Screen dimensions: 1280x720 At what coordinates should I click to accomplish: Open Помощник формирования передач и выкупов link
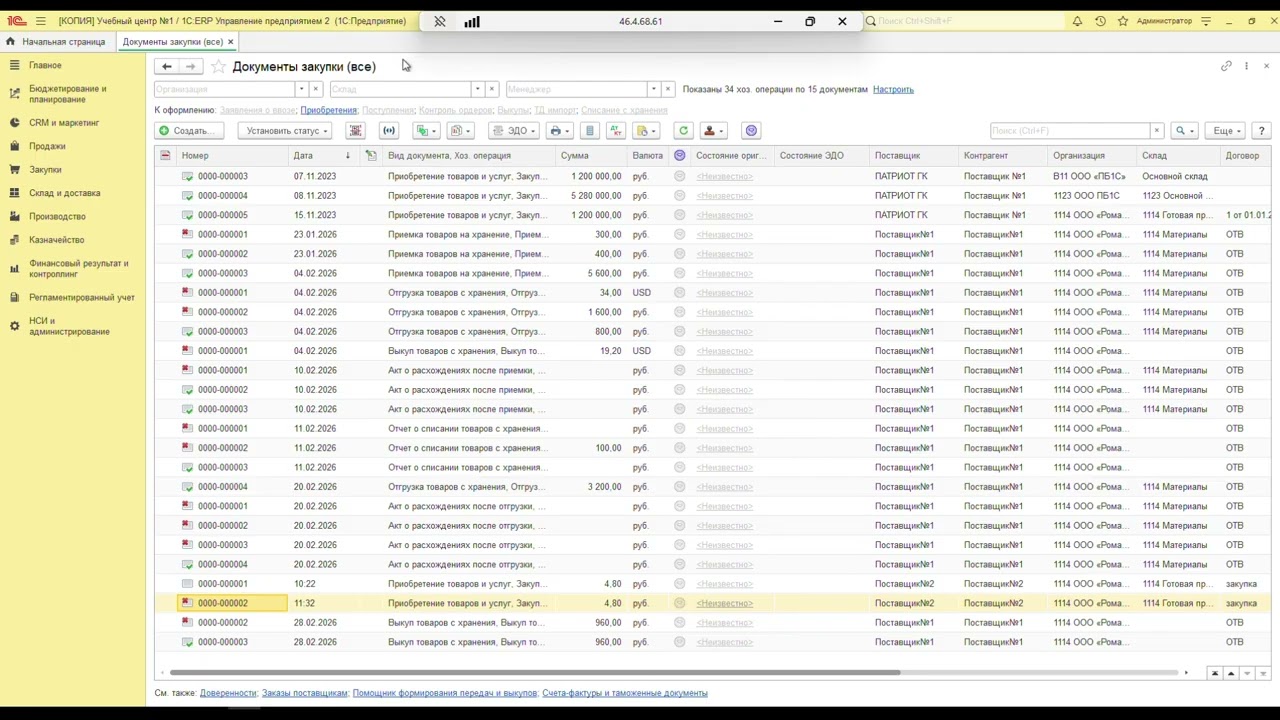point(445,693)
